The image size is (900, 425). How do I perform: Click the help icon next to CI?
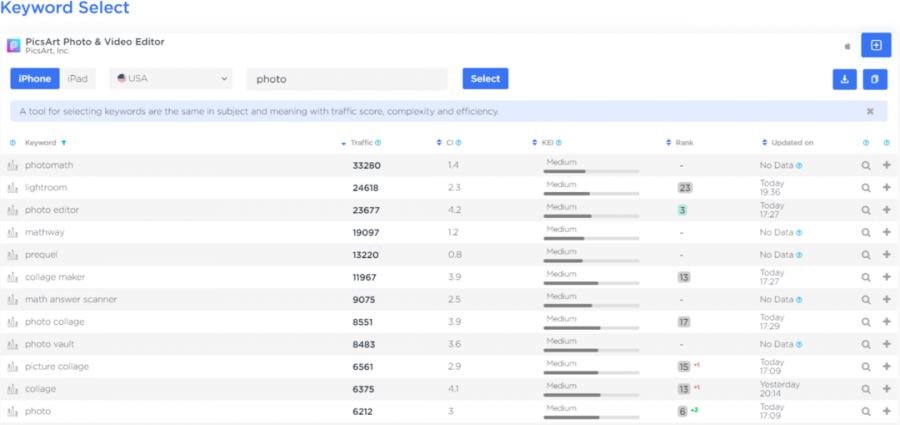[x=459, y=143]
